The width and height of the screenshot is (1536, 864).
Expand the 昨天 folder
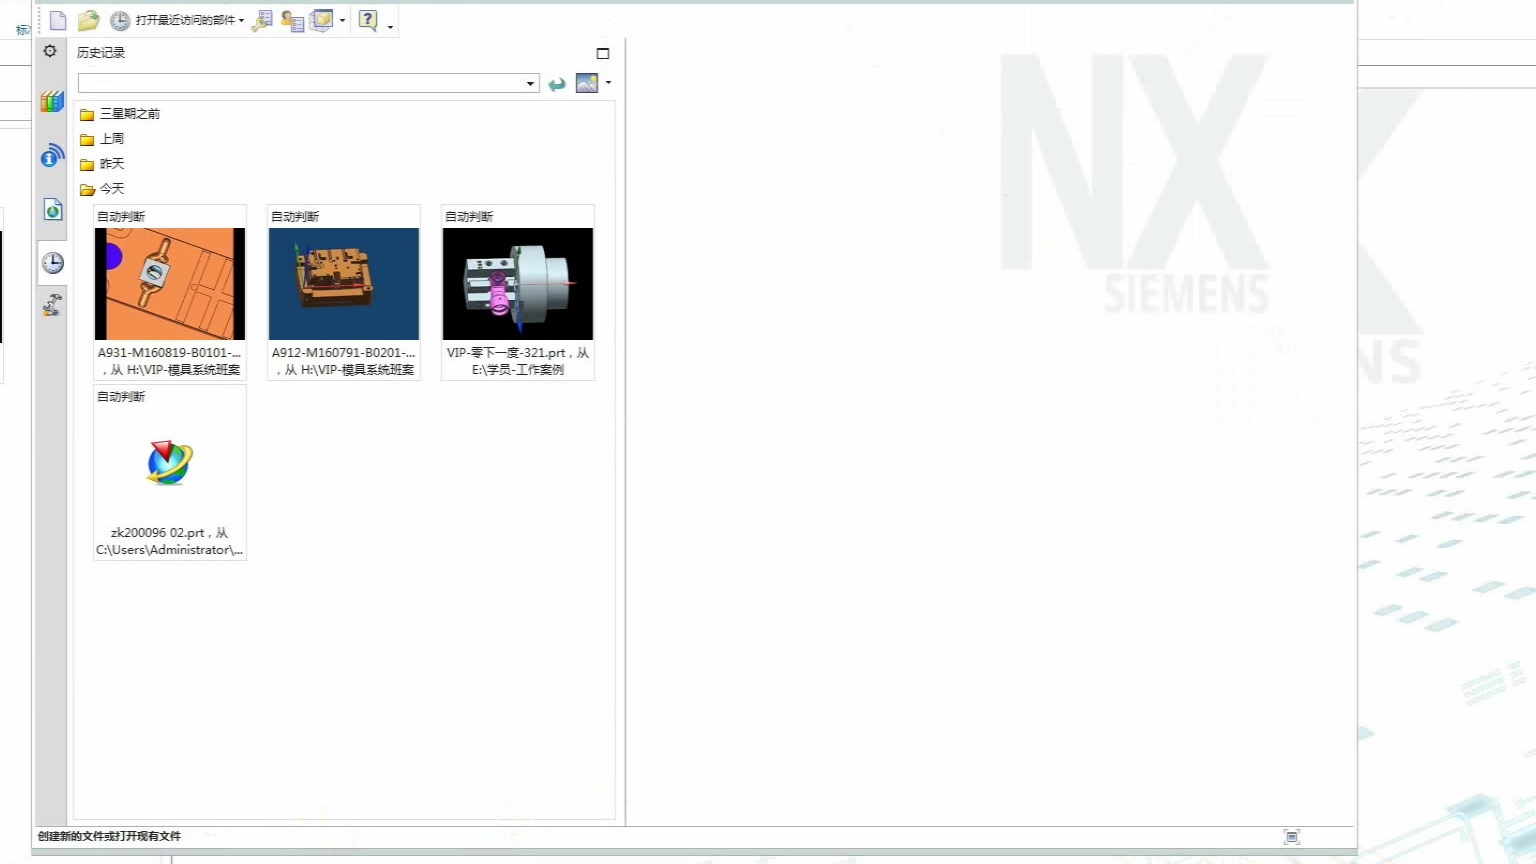click(x=102, y=164)
